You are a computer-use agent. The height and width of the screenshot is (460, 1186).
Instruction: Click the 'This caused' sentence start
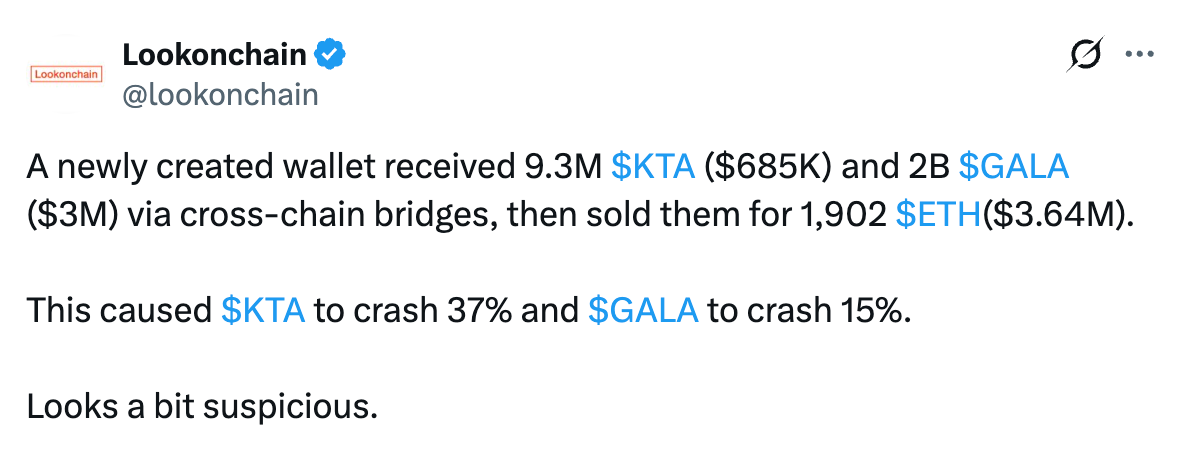pos(120,311)
